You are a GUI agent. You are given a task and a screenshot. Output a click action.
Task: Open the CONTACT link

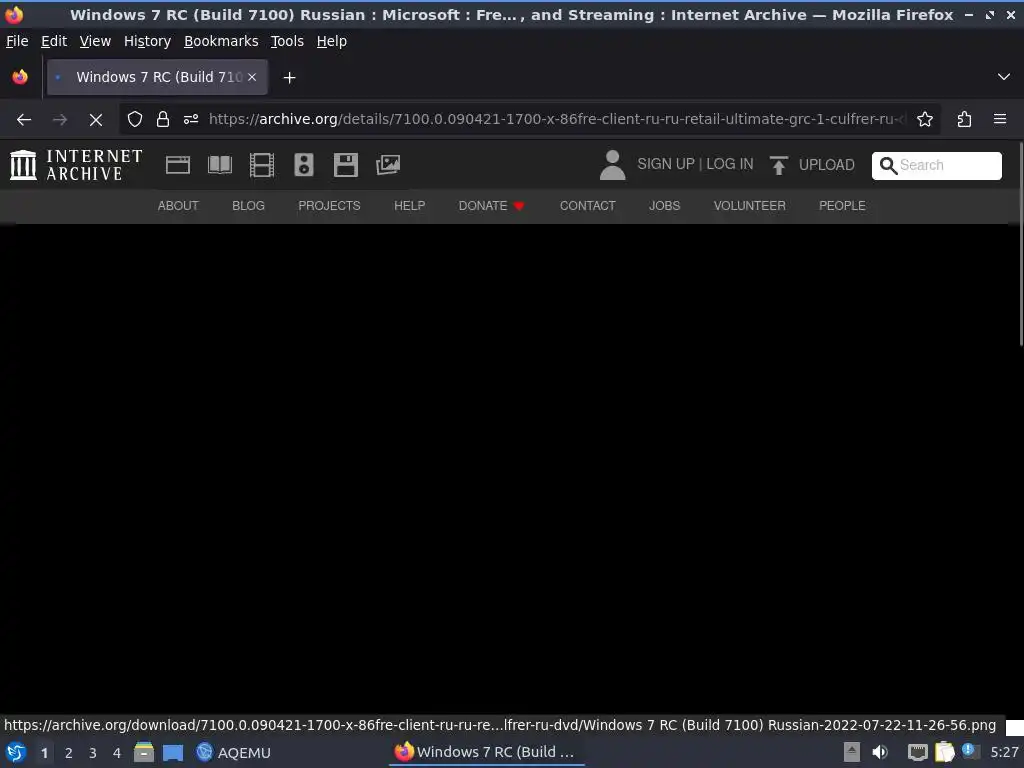587,206
